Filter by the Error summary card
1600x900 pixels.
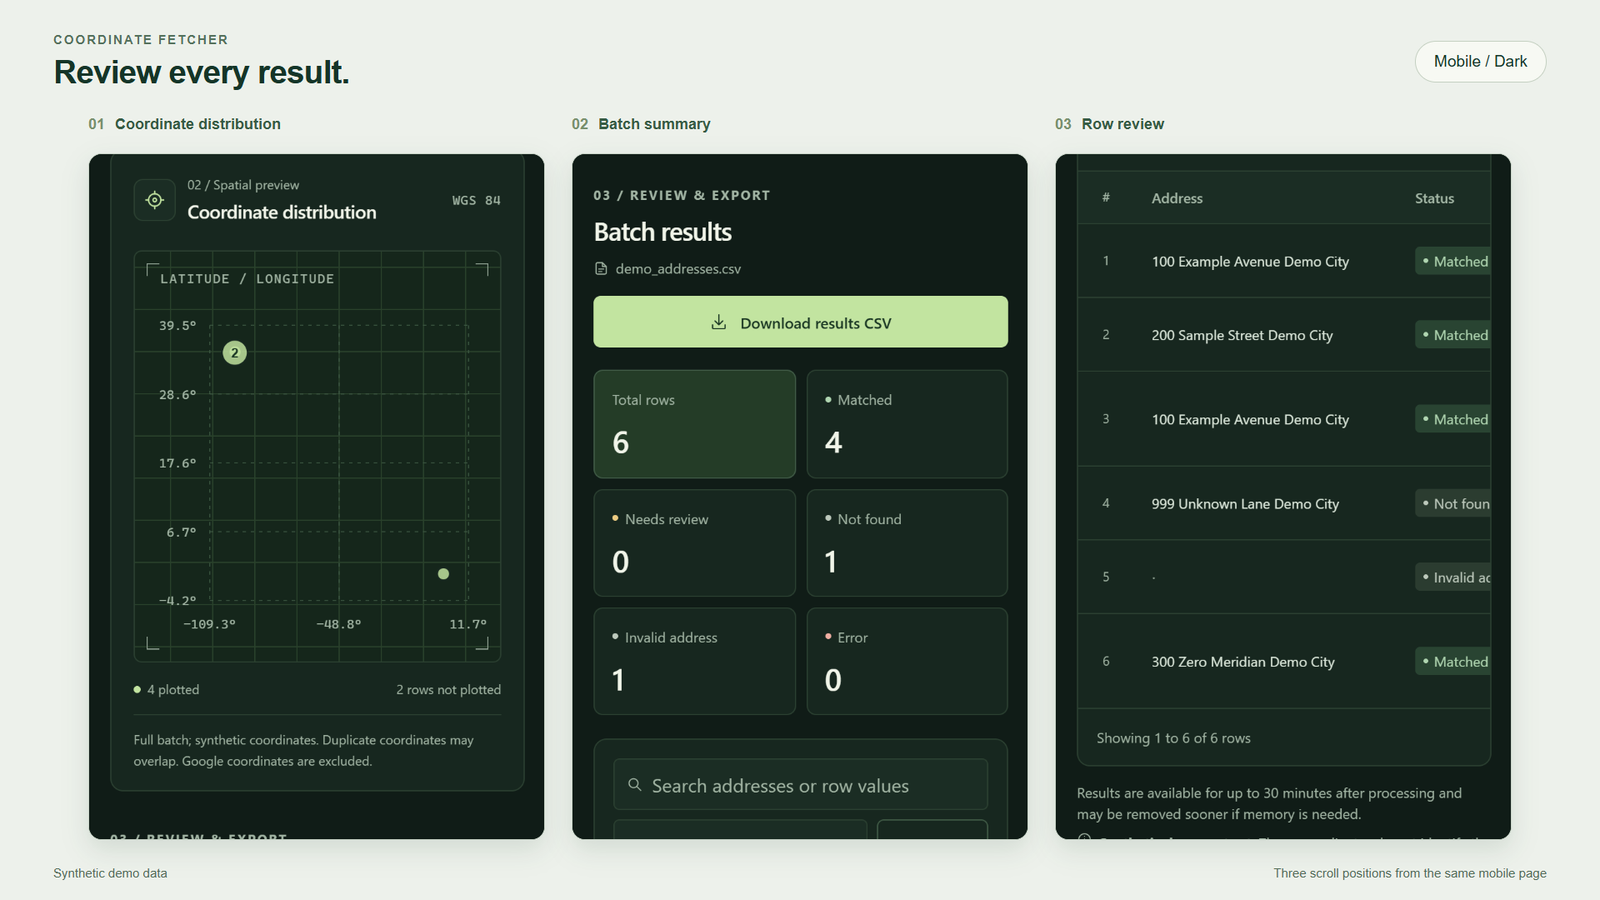907,661
